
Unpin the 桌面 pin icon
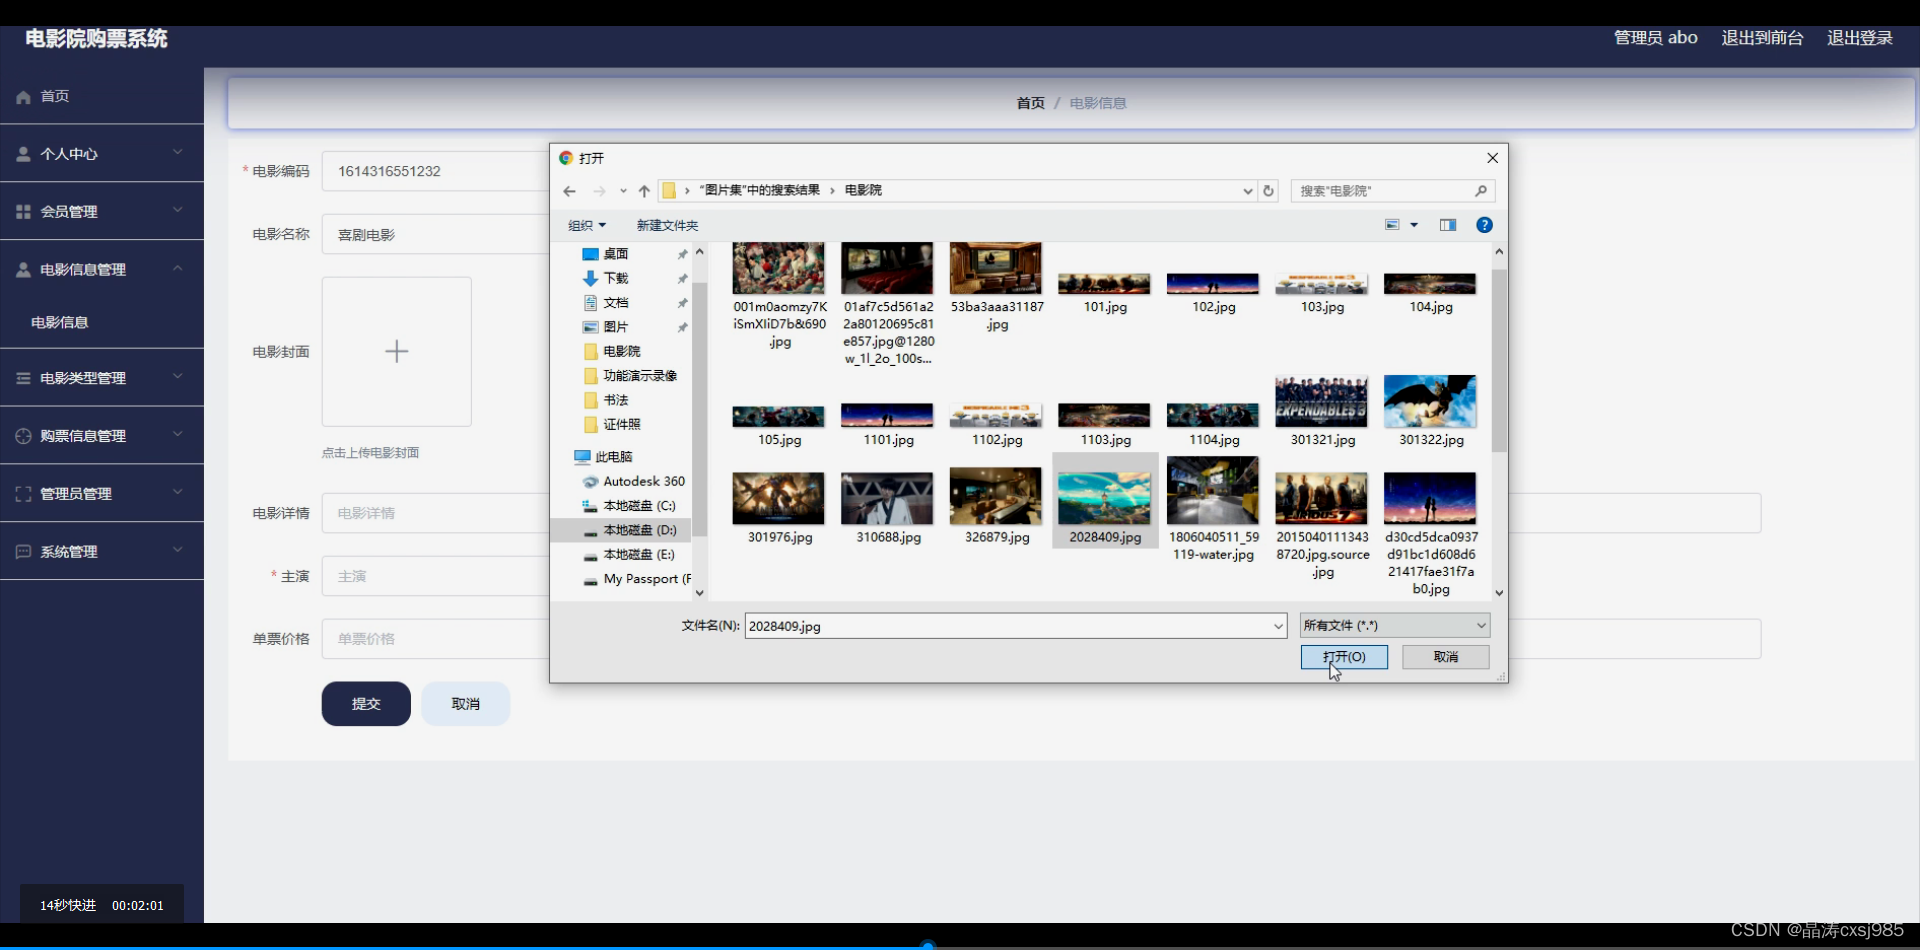coord(683,253)
